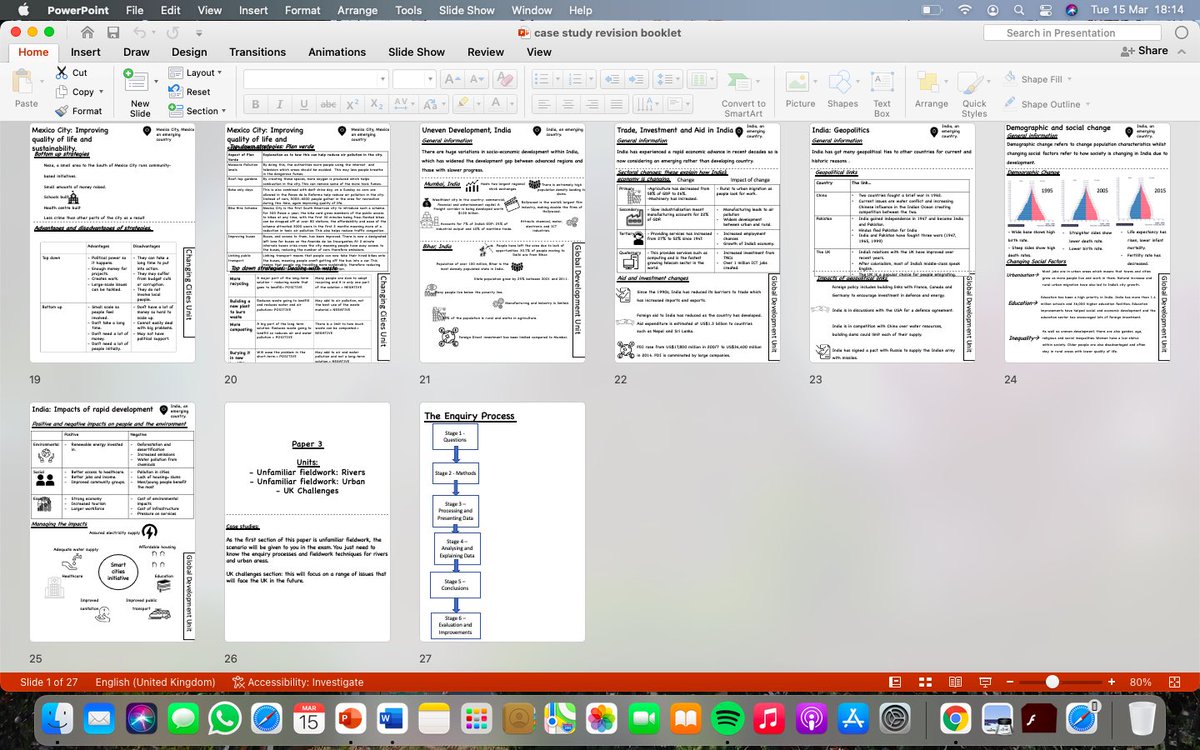Click the New Slide icon
This screenshot has height=750, width=1200.
tap(136, 80)
